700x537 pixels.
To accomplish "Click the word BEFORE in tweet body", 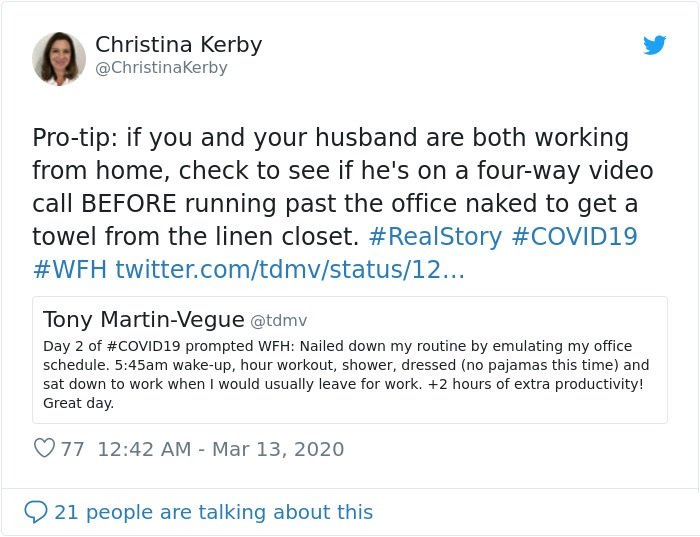I will point(129,204).
